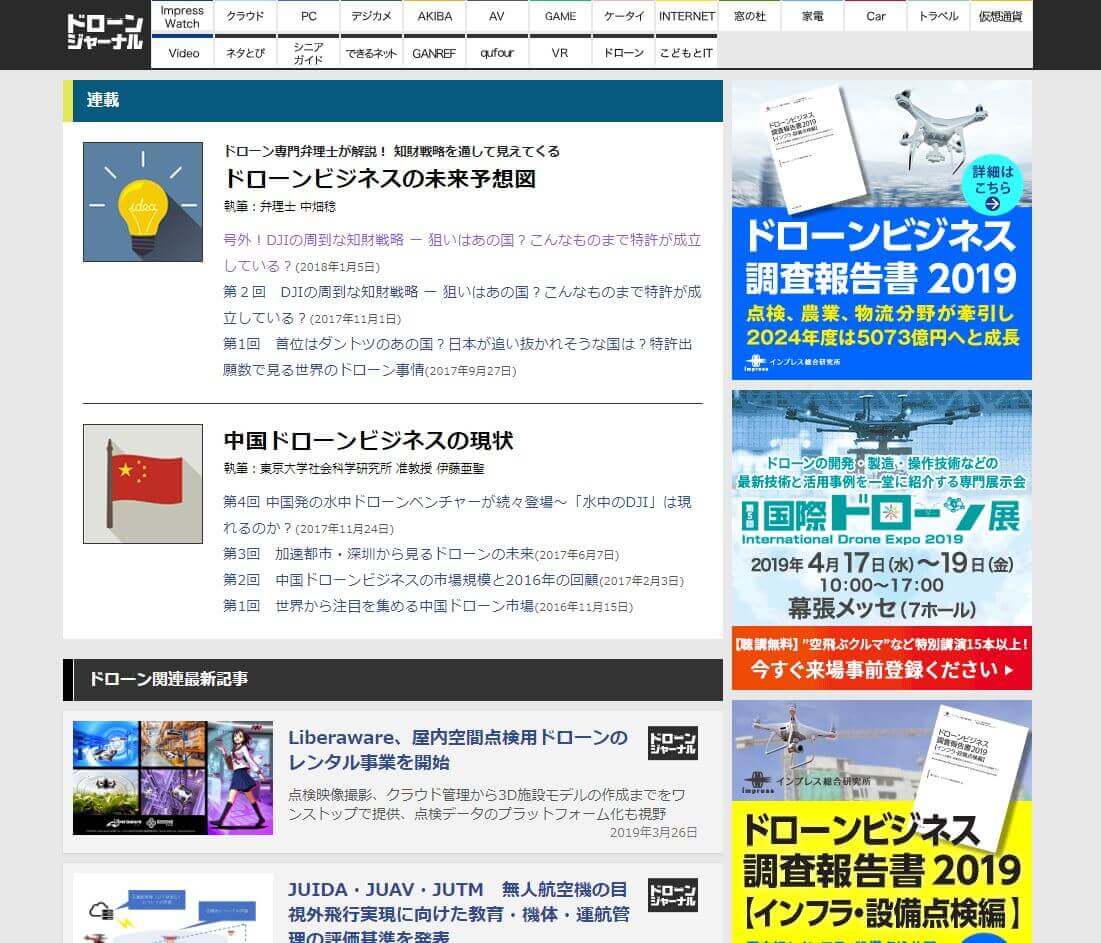Open the GANREF tab

[435, 53]
